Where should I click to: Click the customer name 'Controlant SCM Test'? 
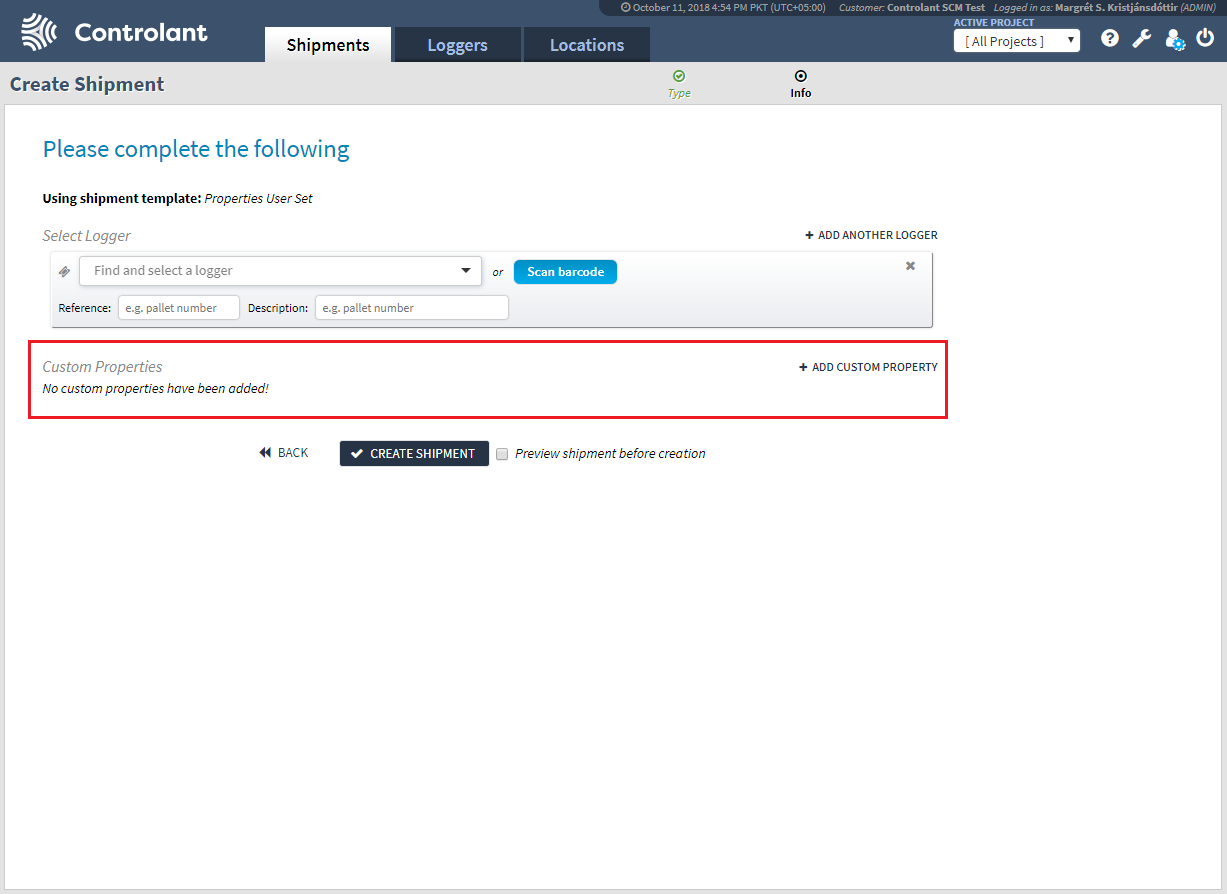coord(936,7)
